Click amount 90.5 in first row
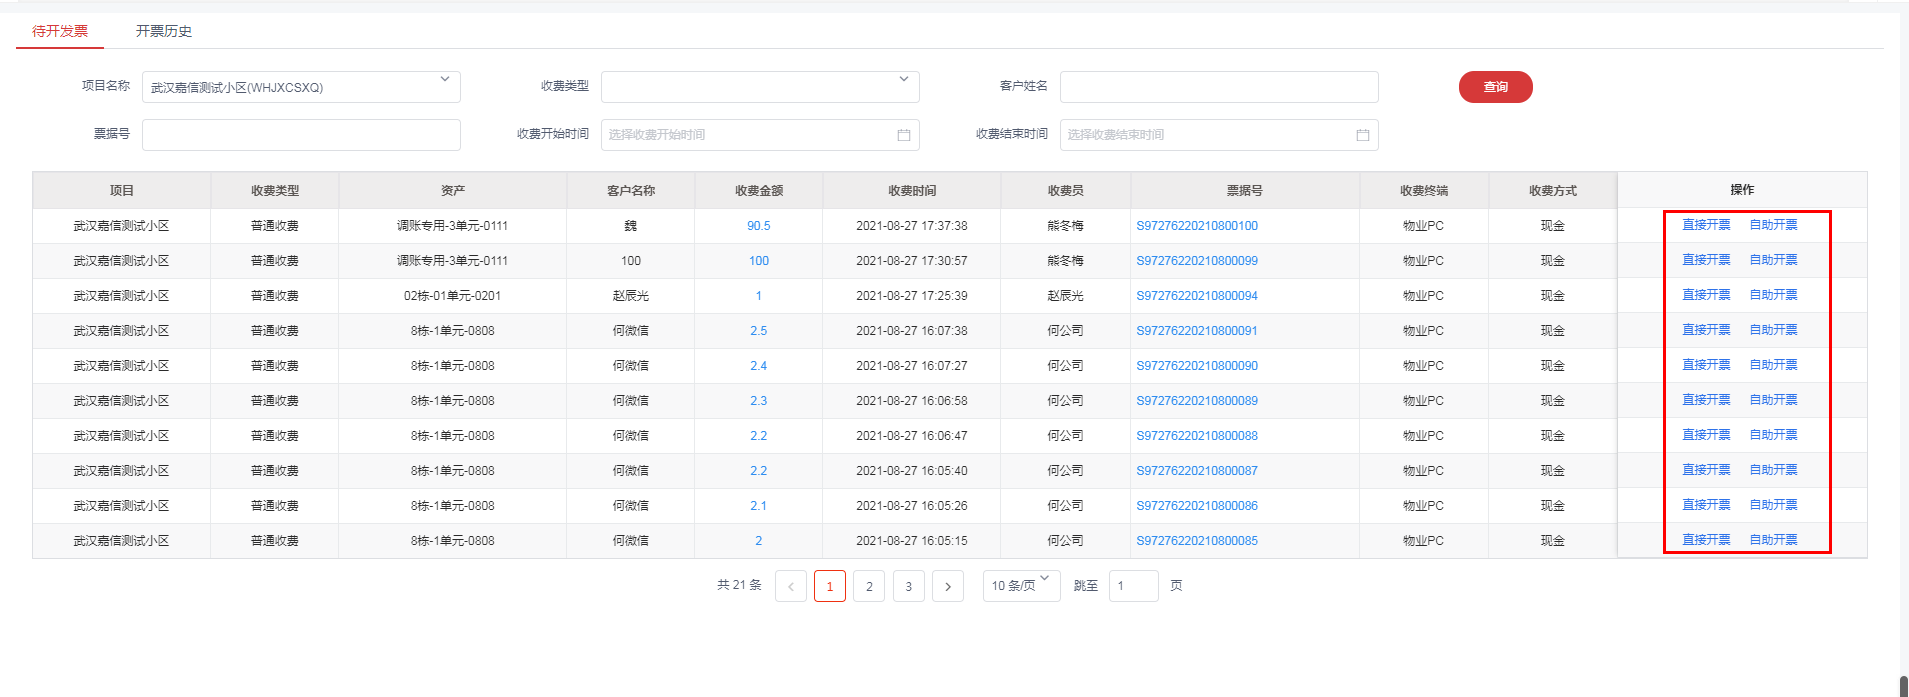Screen dimensions: 1909x697 [x=758, y=226]
